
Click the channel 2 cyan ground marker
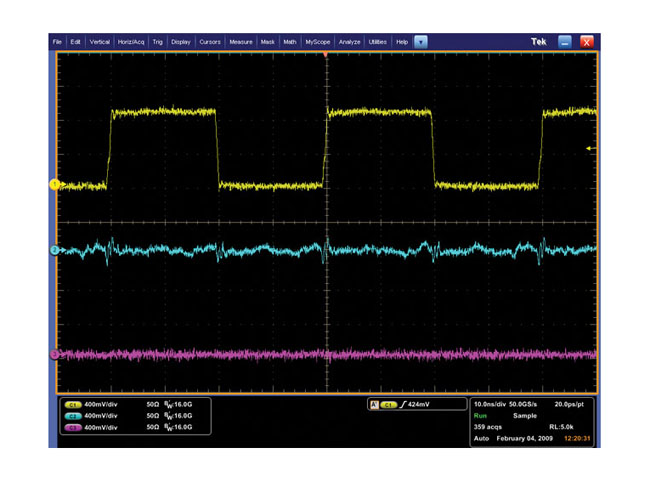[x=55, y=250]
